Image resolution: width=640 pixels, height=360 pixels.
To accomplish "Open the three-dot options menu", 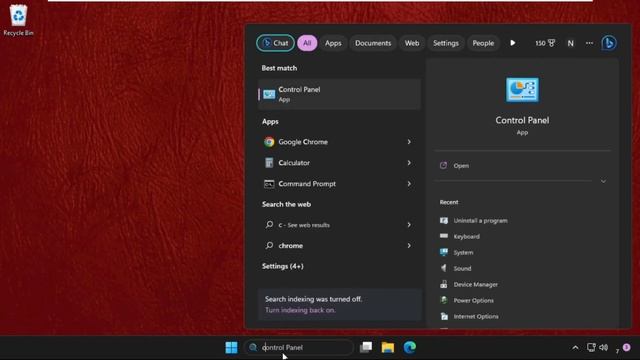I will 589,43.
